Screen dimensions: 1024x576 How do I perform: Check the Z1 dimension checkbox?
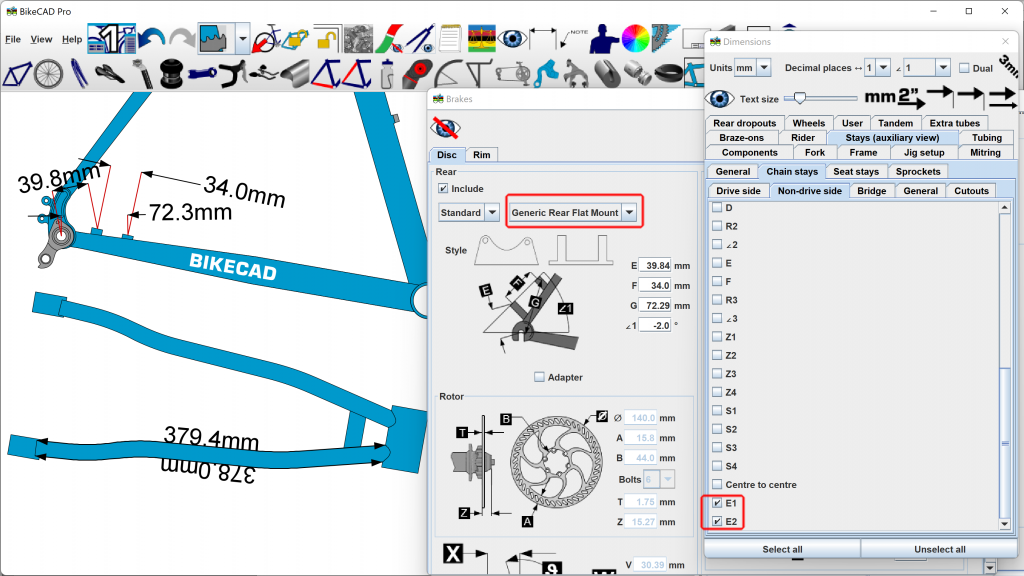point(717,337)
